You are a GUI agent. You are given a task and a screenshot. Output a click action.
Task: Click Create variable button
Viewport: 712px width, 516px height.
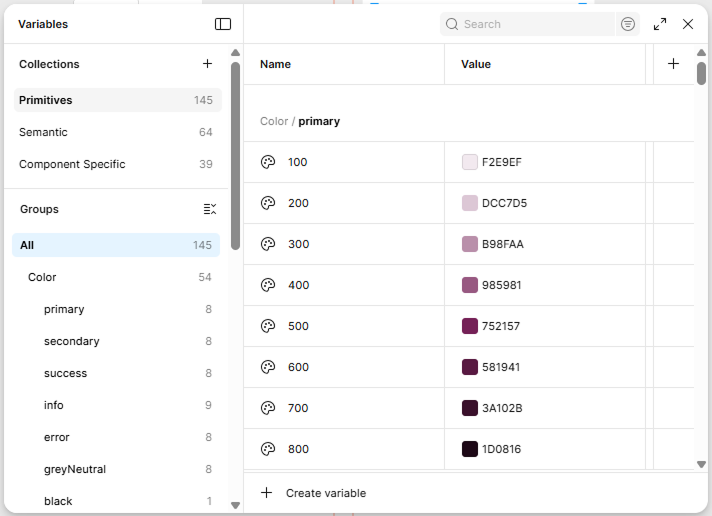click(x=314, y=493)
